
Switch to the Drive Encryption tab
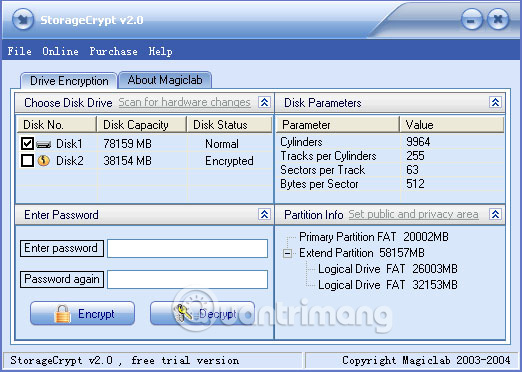point(69,81)
